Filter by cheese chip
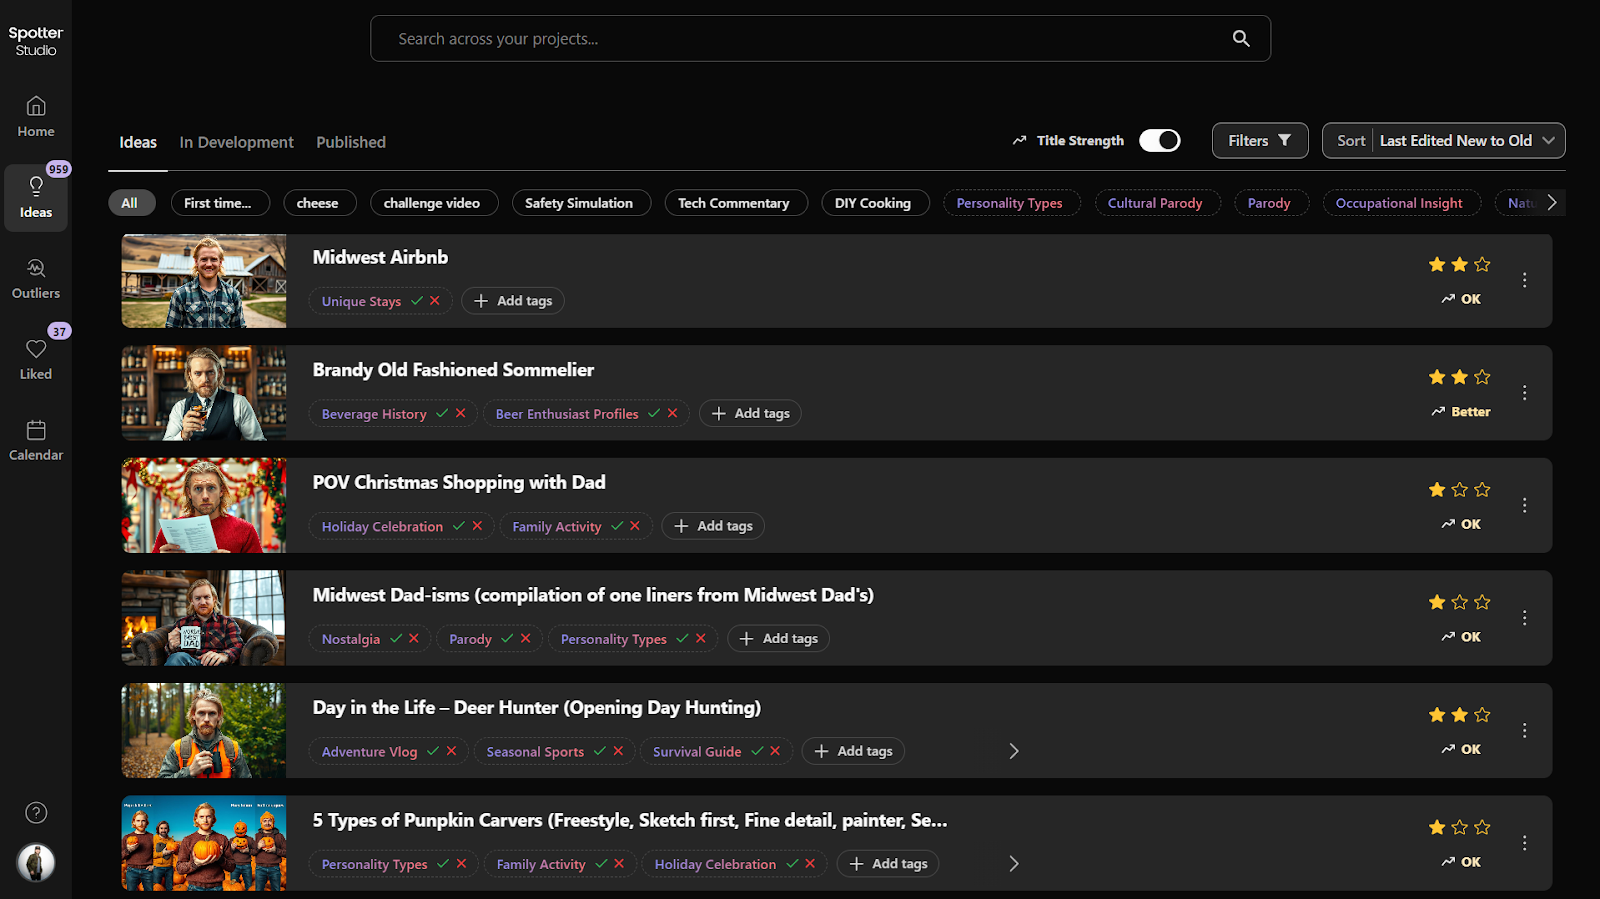 318,203
